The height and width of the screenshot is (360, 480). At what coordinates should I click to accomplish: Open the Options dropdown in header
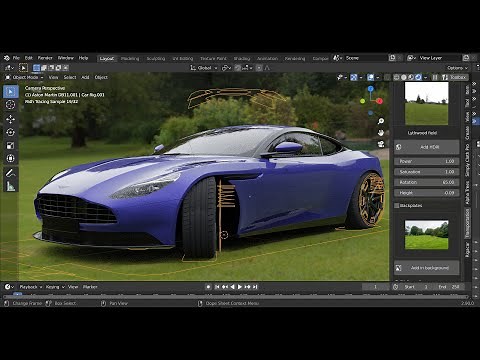(458, 68)
